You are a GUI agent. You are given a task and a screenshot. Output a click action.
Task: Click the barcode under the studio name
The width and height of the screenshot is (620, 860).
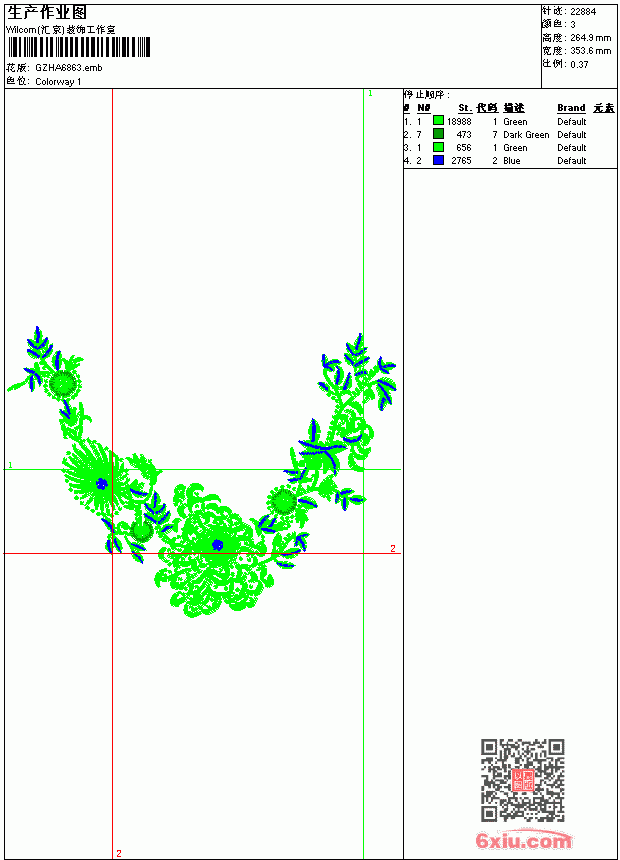(x=78, y=47)
